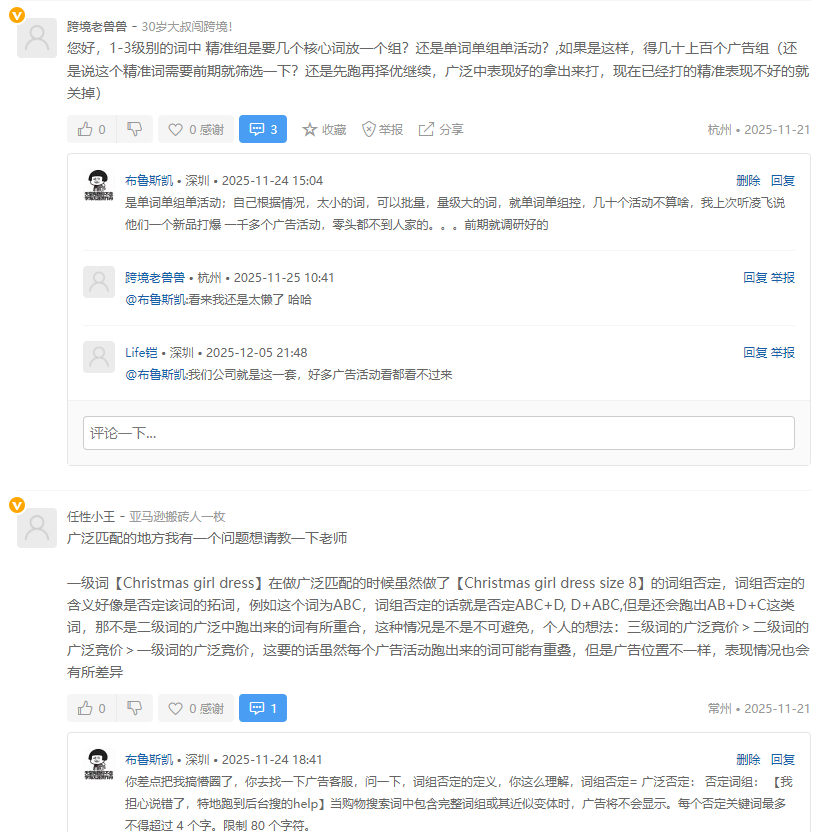
Task: Click 收藏 star on the first post
Action: (x=324, y=129)
